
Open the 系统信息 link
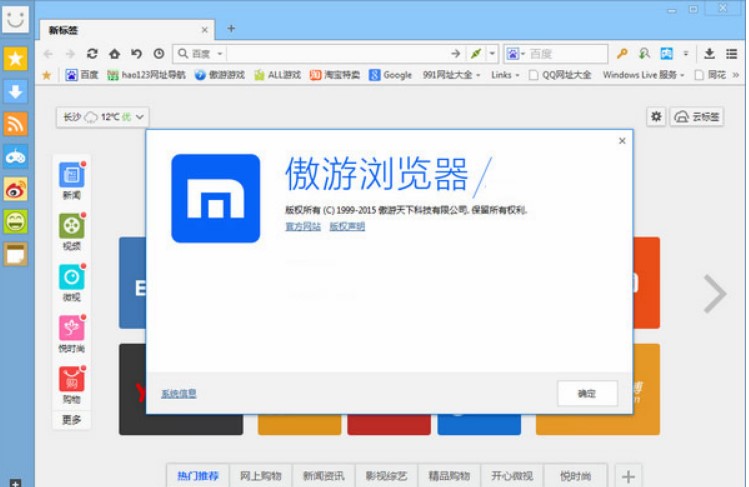point(179,394)
